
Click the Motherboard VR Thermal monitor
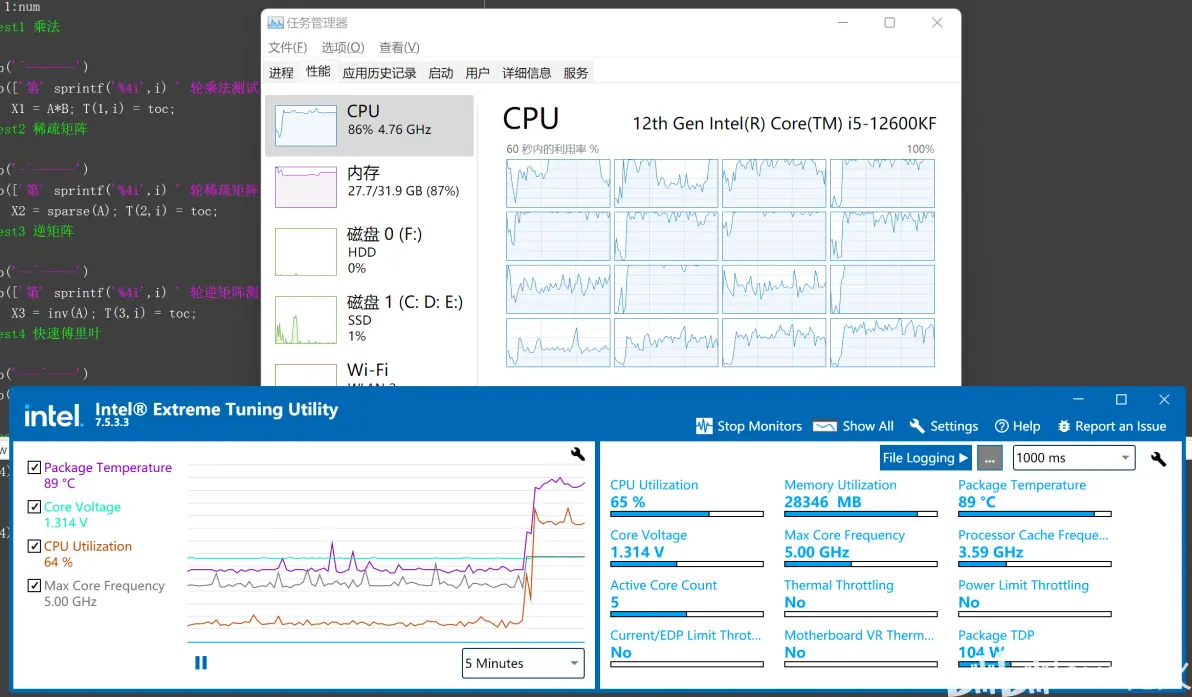click(x=861, y=648)
